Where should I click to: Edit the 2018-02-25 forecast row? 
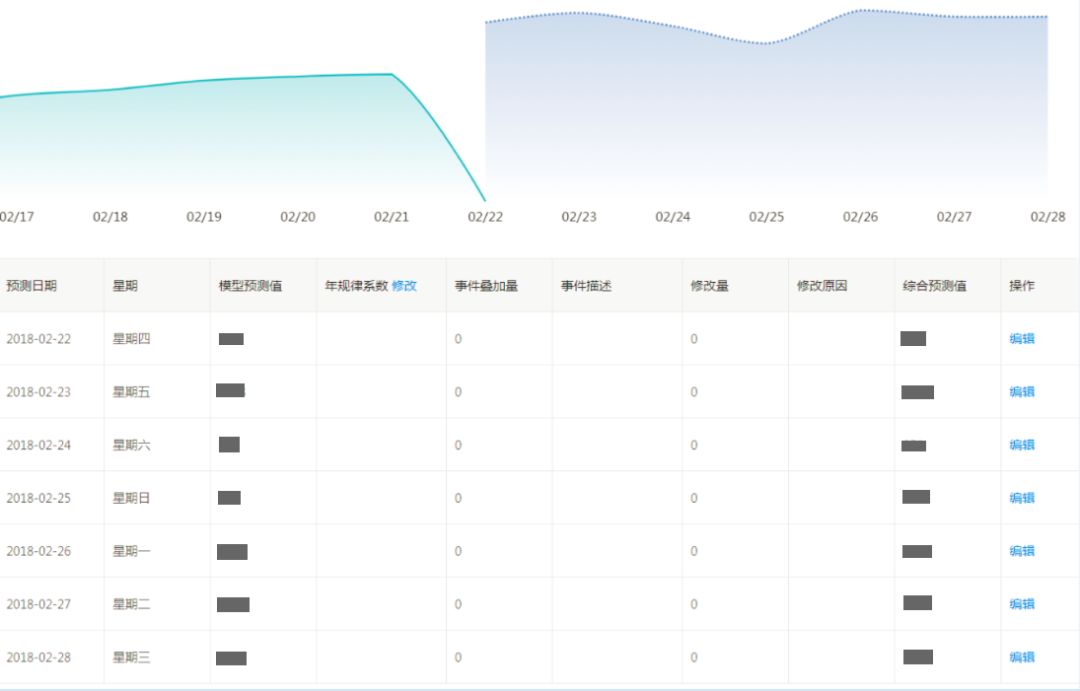coord(1021,498)
